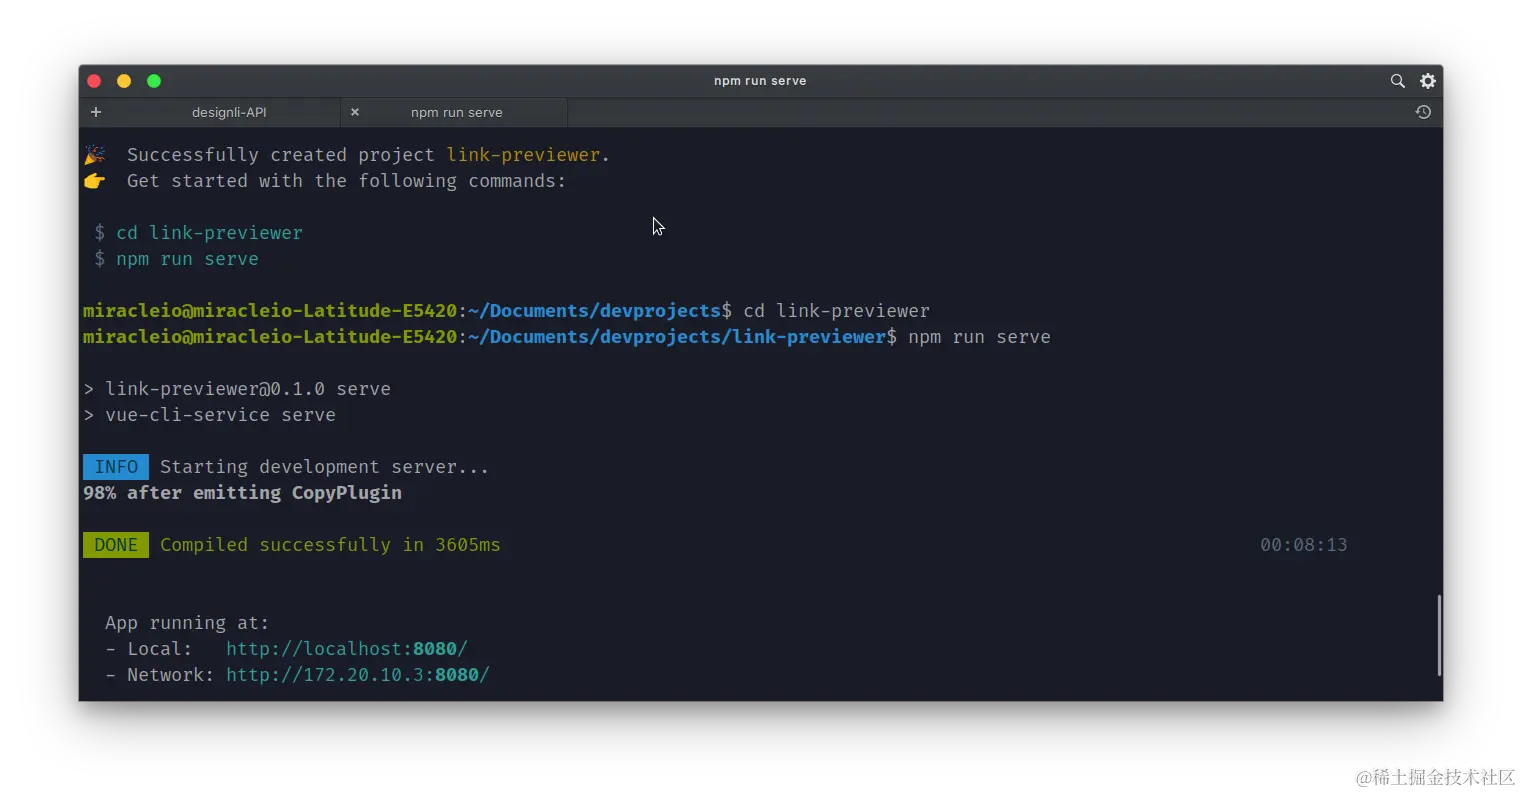This screenshot has width=1522, height=794.
Task: Click the yellow DONE badge
Action: click(115, 544)
